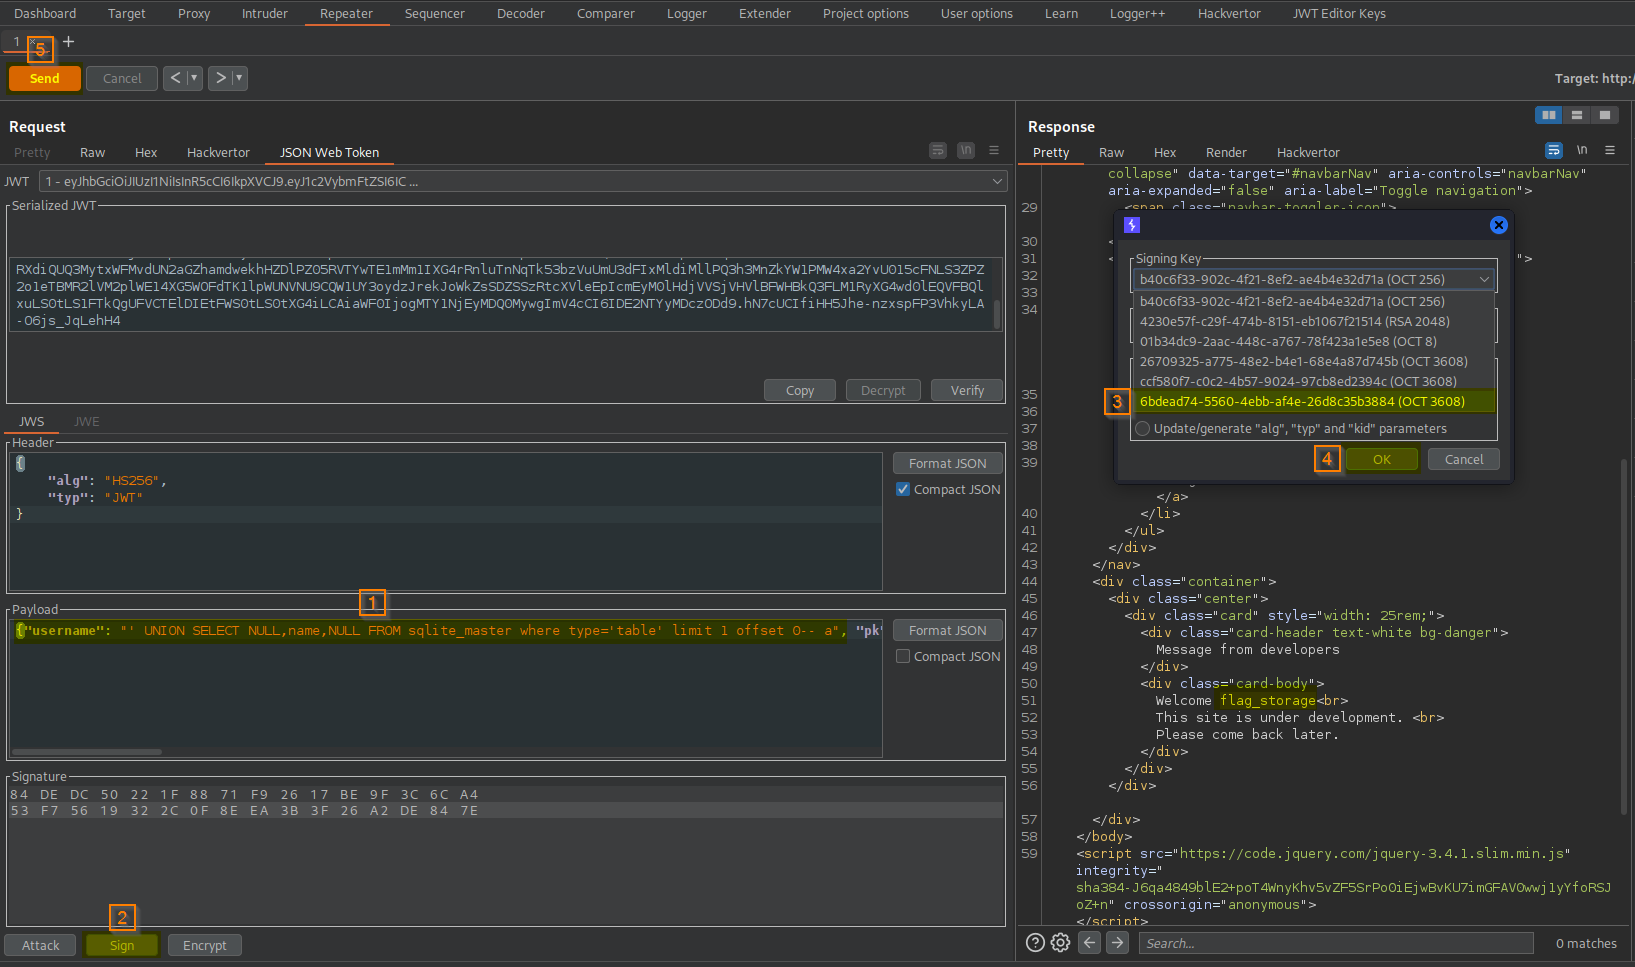
Task: Go back in request history arrow
Action: point(175,78)
